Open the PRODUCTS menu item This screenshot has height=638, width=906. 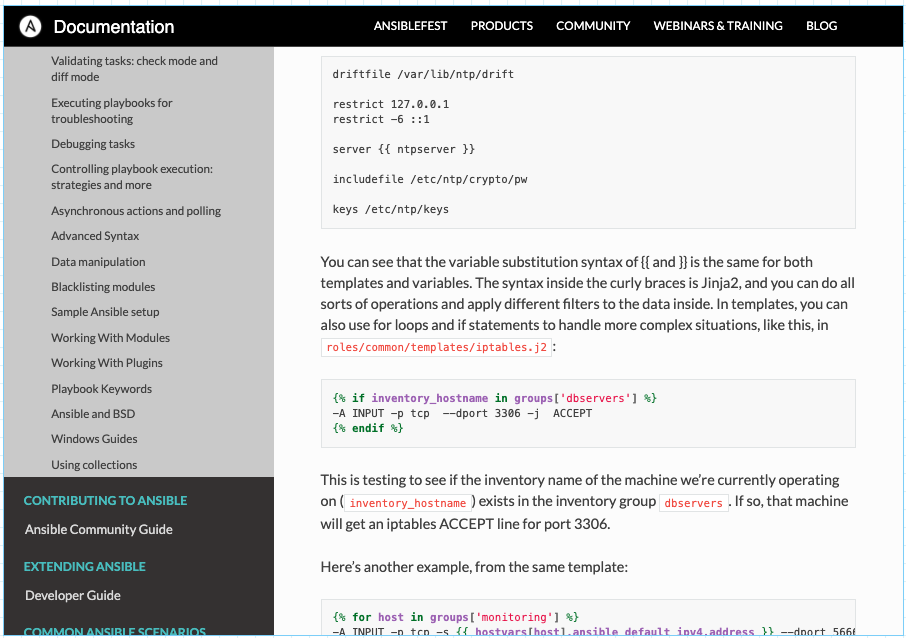click(x=502, y=26)
